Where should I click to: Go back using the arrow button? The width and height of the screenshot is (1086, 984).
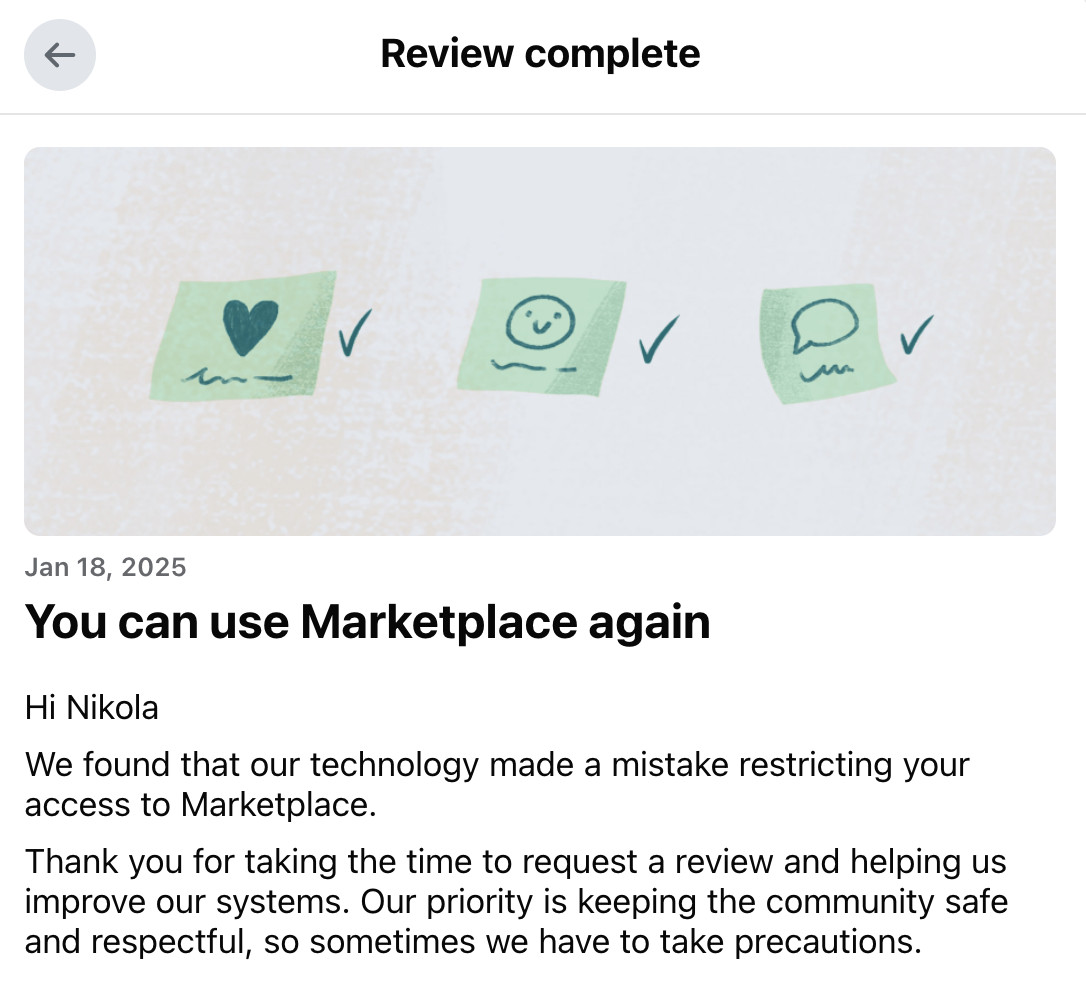tap(60, 55)
